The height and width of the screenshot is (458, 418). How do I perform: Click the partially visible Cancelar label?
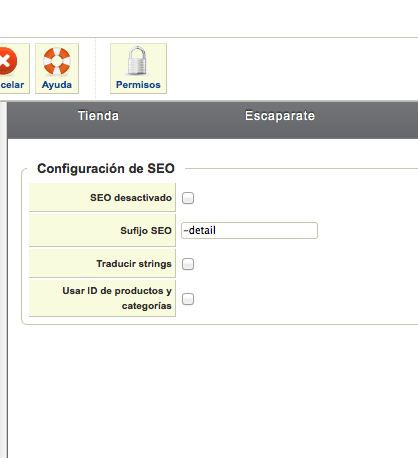pos(12,85)
